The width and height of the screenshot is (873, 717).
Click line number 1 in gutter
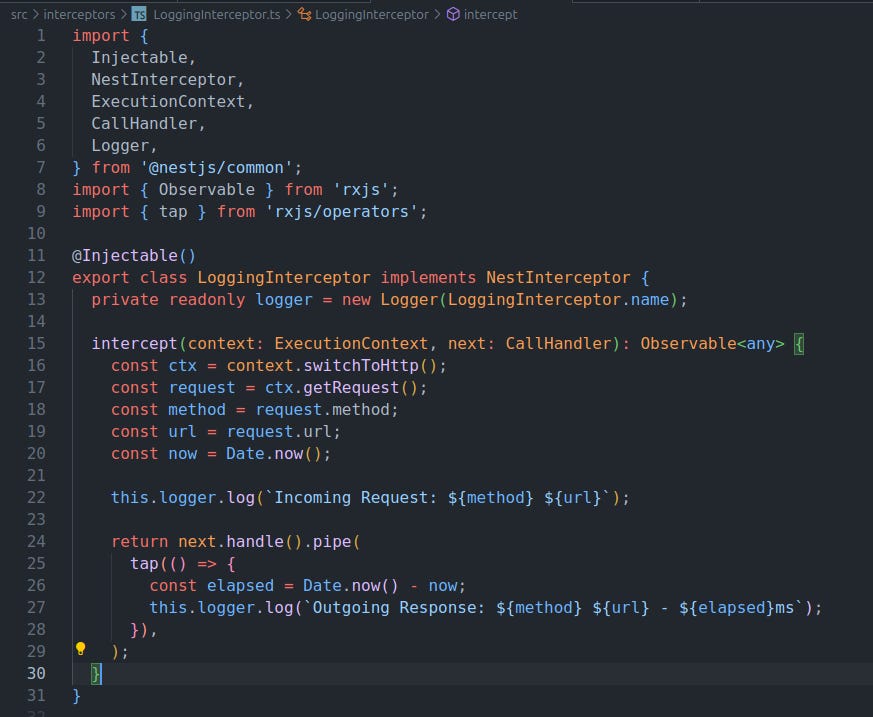41,36
